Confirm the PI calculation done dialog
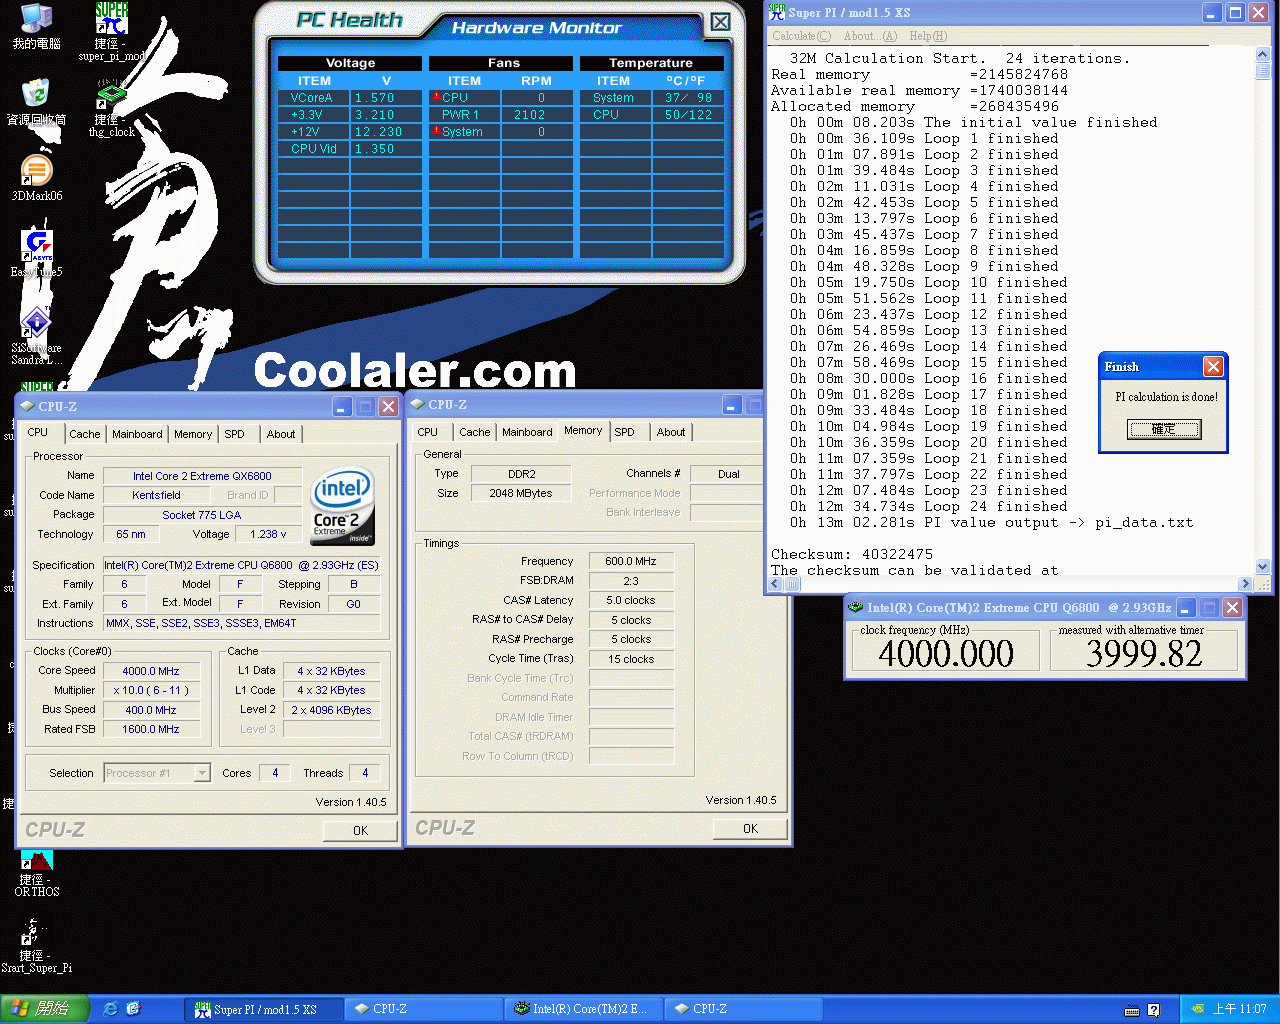This screenshot has width=1280, height=1024. [x=1164, y=429]
